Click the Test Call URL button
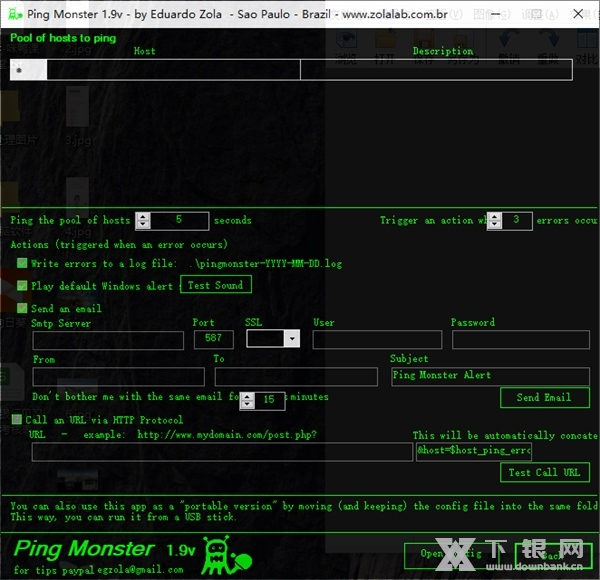The image size is (600, 580). coord(545,473)
